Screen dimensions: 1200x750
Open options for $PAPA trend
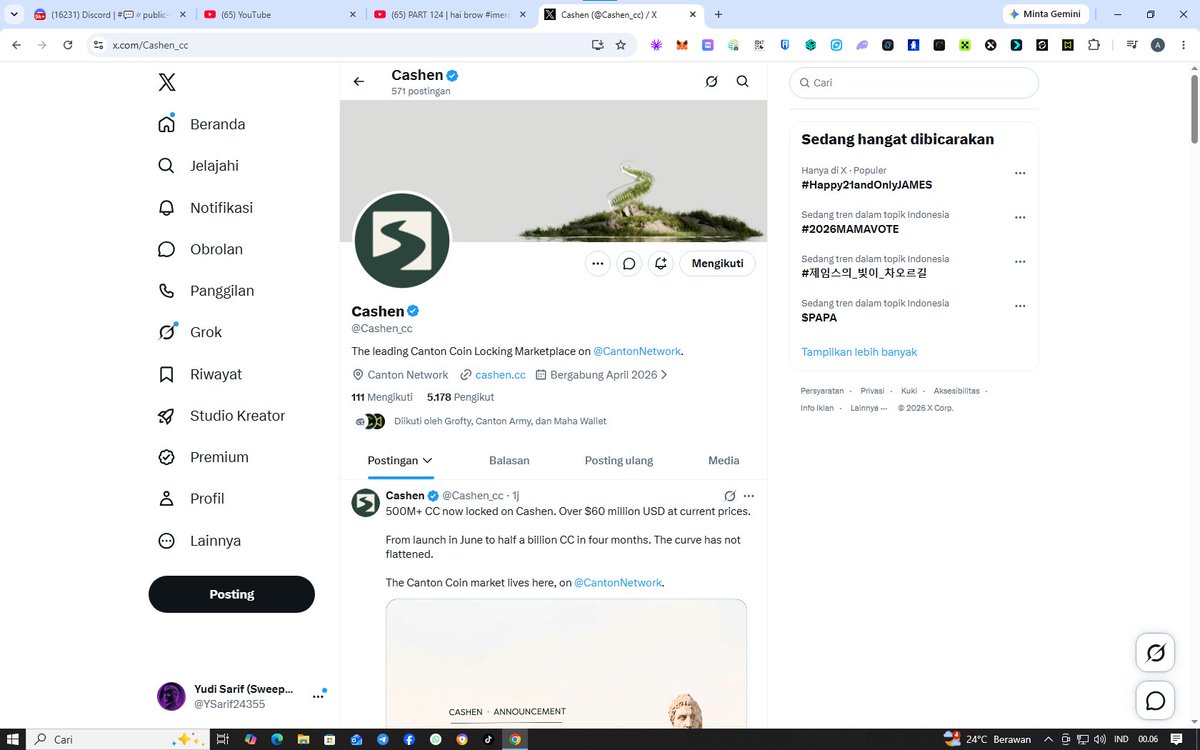point(1020,306)
